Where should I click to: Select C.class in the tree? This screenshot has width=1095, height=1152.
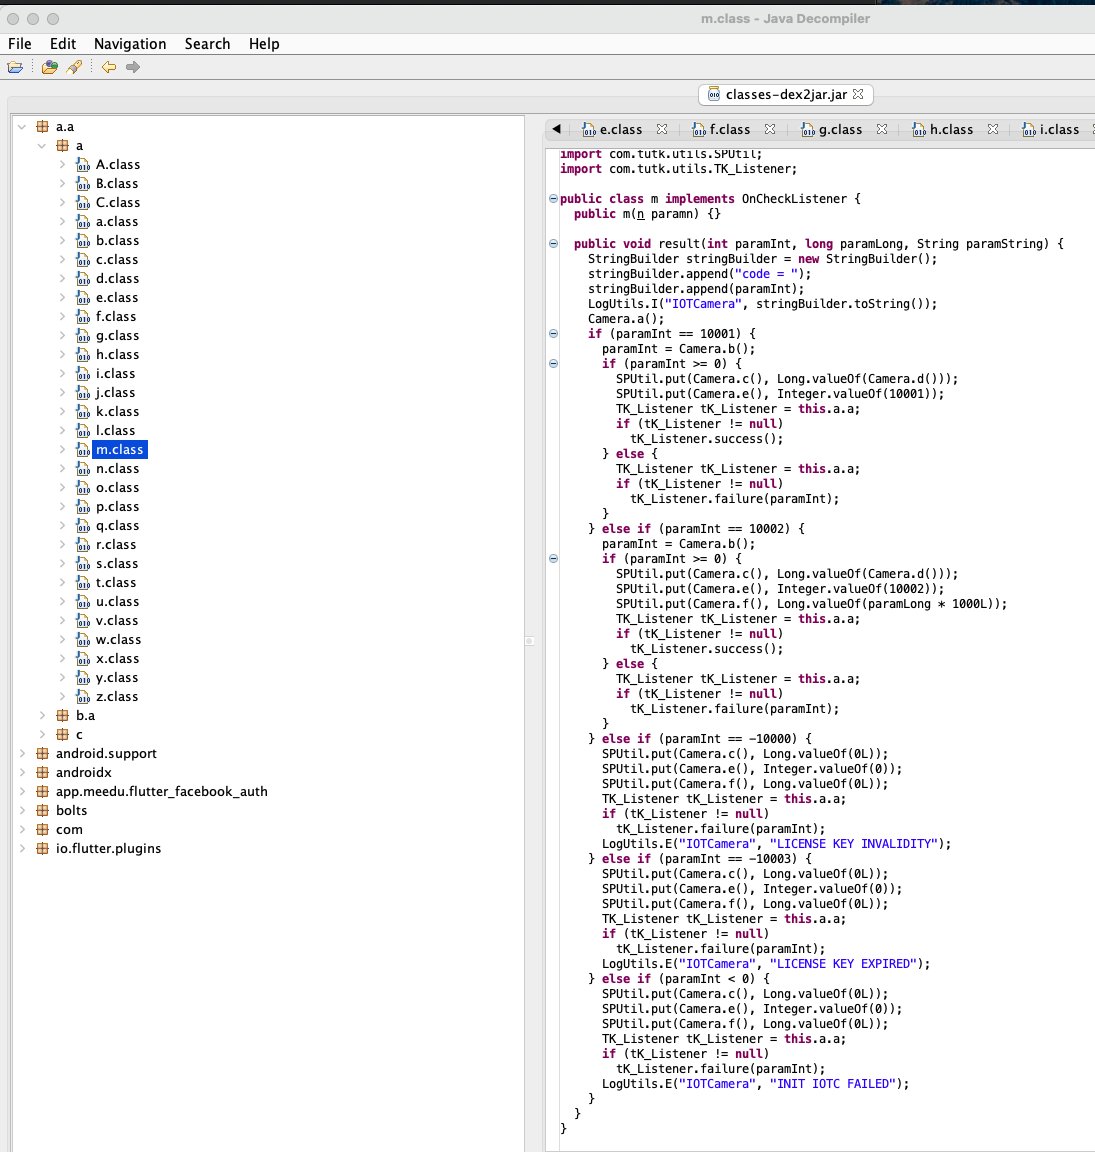click(118, 203)
